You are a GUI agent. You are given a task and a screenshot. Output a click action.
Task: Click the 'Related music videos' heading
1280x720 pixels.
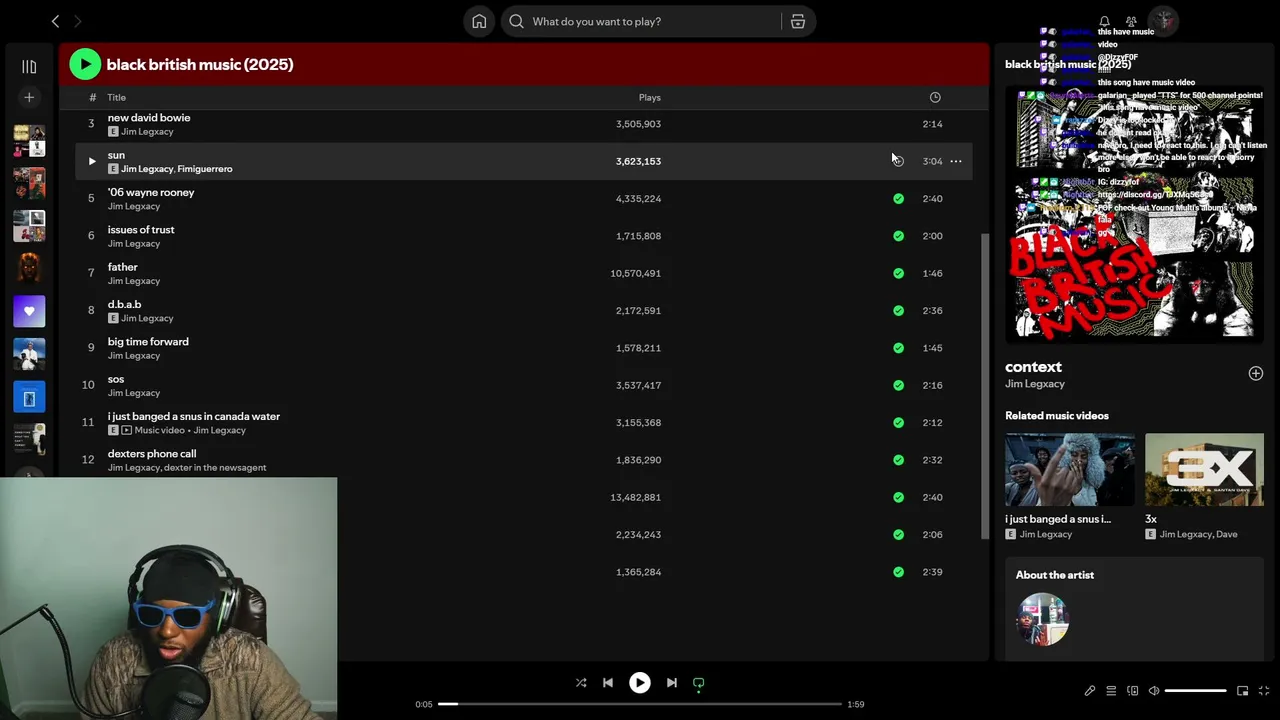(x=1057, y=416)
